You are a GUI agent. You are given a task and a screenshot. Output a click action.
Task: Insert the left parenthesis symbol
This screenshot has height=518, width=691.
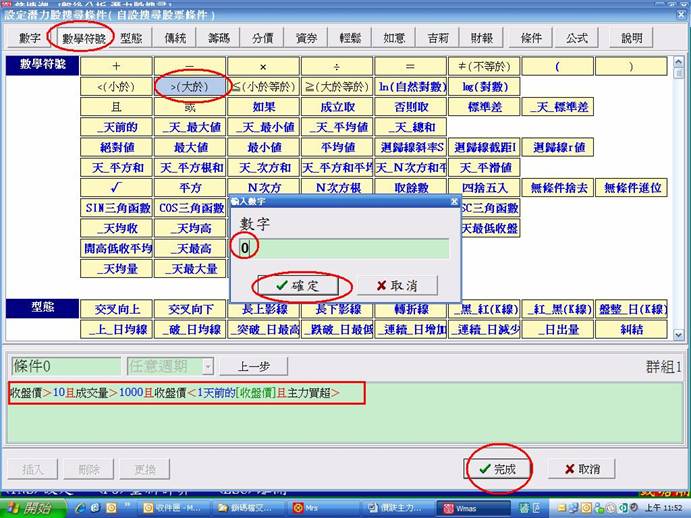point(555,65)
